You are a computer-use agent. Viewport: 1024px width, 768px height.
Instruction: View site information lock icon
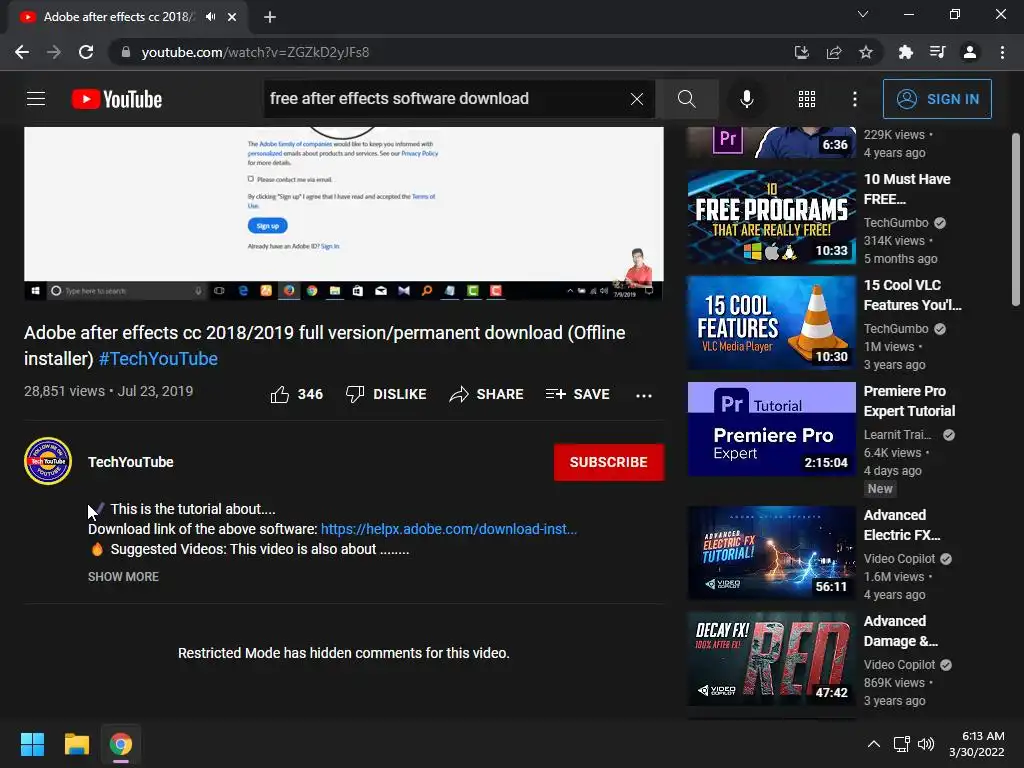126,52
